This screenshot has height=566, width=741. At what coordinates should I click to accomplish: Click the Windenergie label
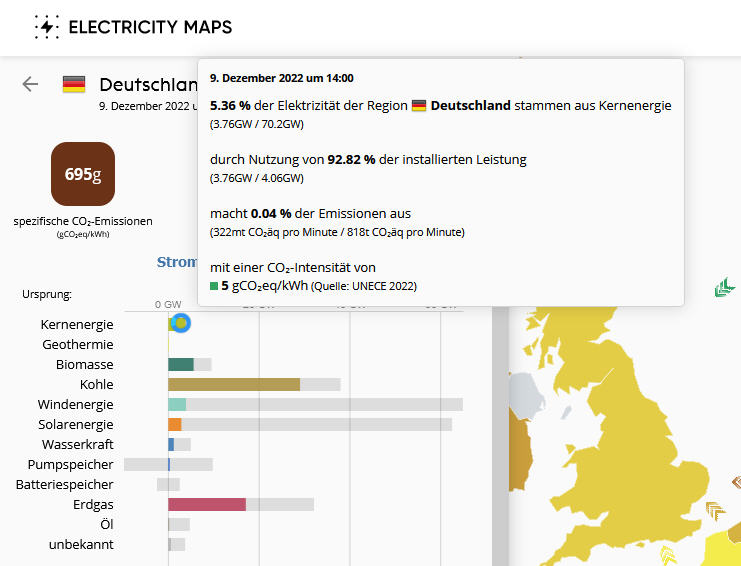[x=76, y=404]
